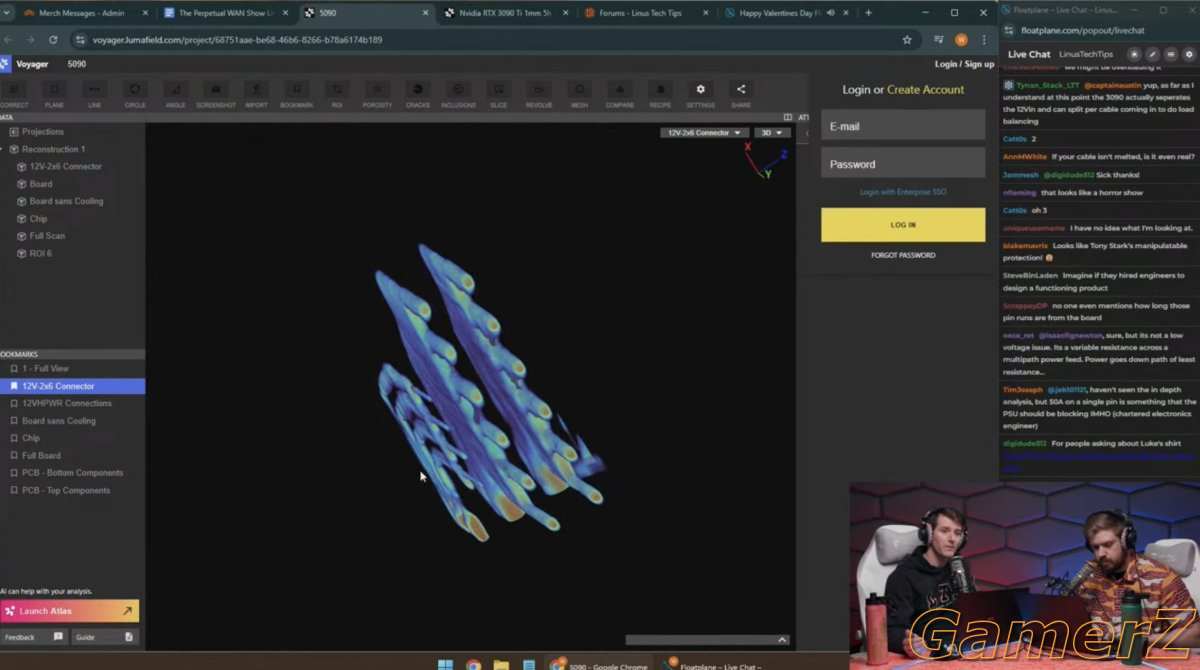Select the Angle measurement tool

175,95
